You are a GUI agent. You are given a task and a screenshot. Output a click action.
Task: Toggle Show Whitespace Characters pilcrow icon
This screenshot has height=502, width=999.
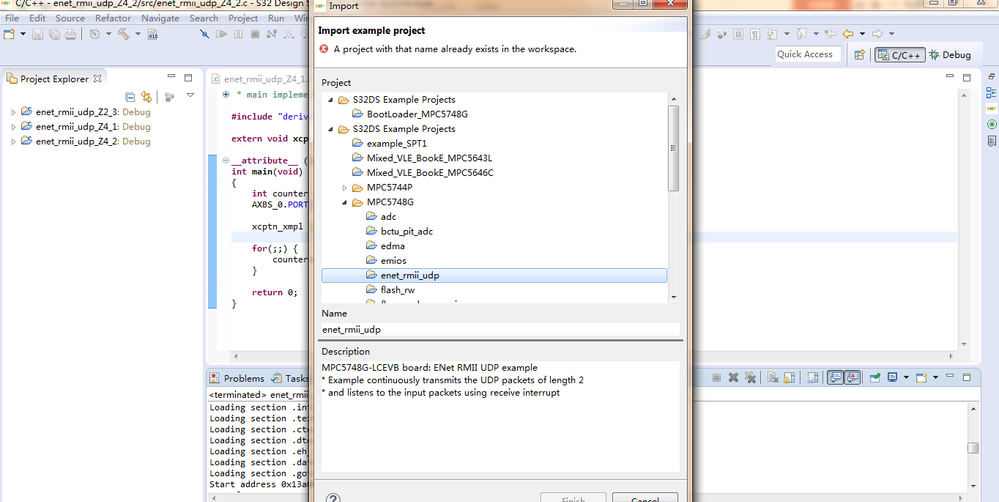point(755,34)
